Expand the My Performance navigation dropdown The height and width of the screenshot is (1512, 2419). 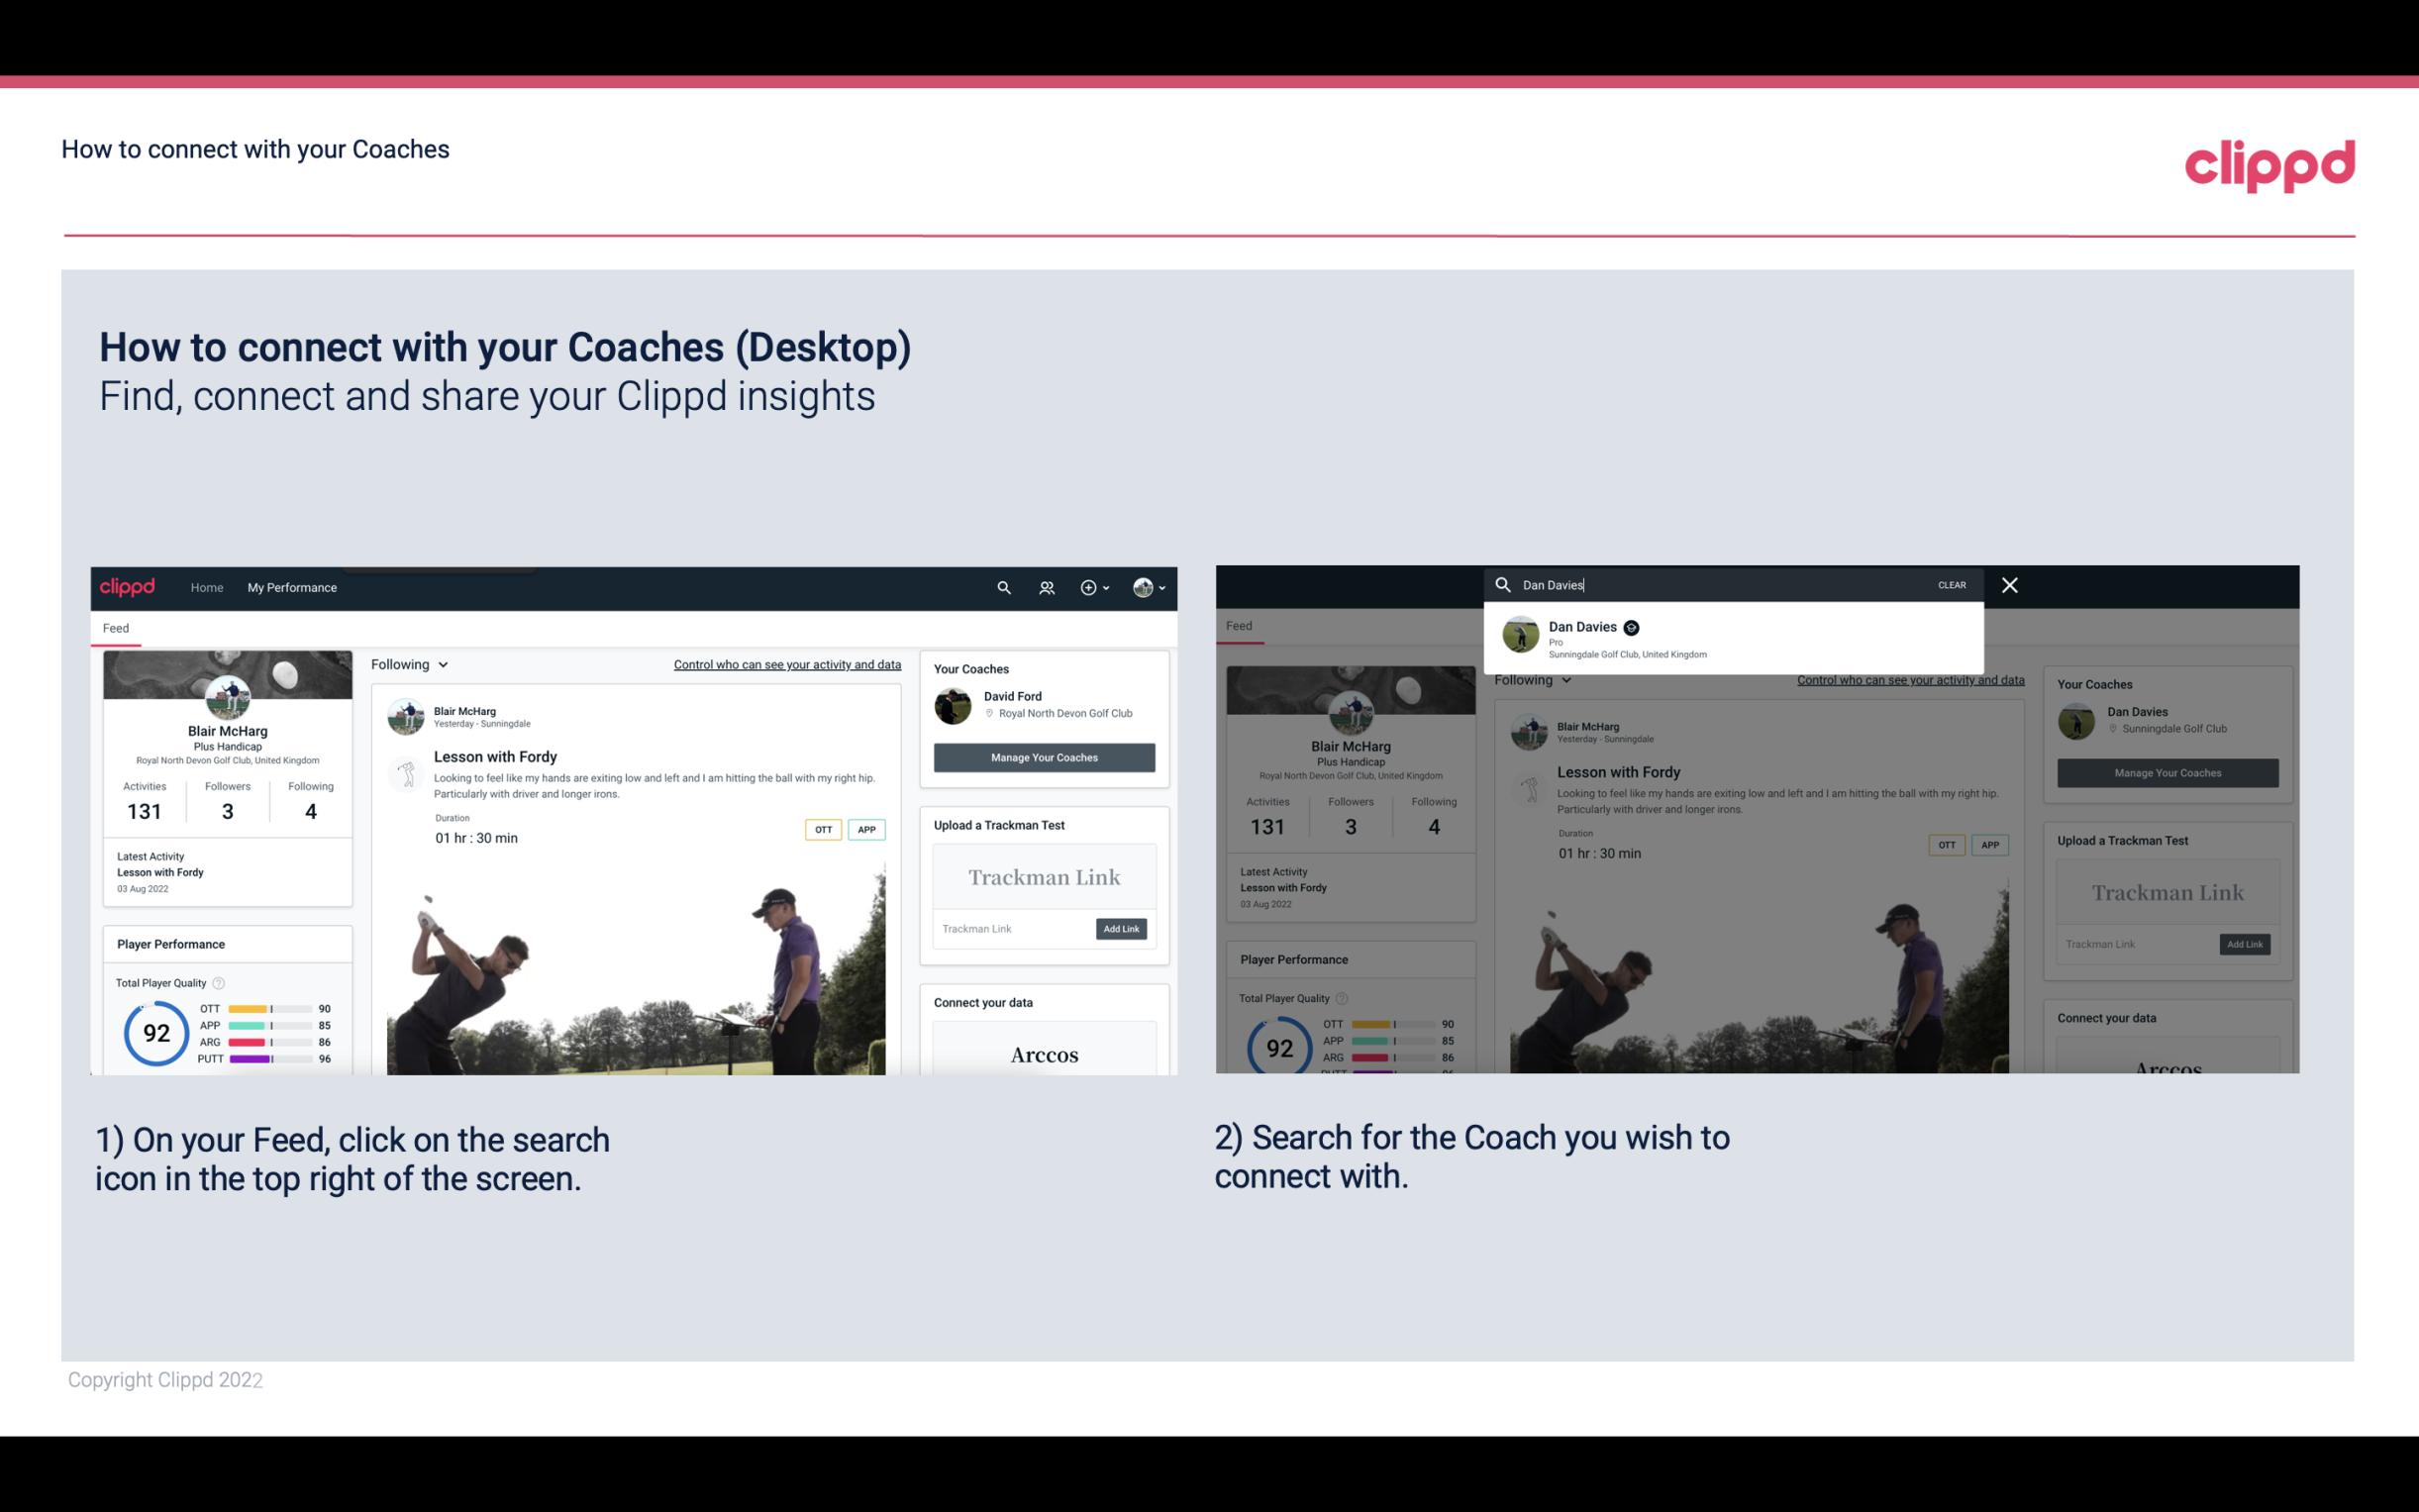coord(291,587)
